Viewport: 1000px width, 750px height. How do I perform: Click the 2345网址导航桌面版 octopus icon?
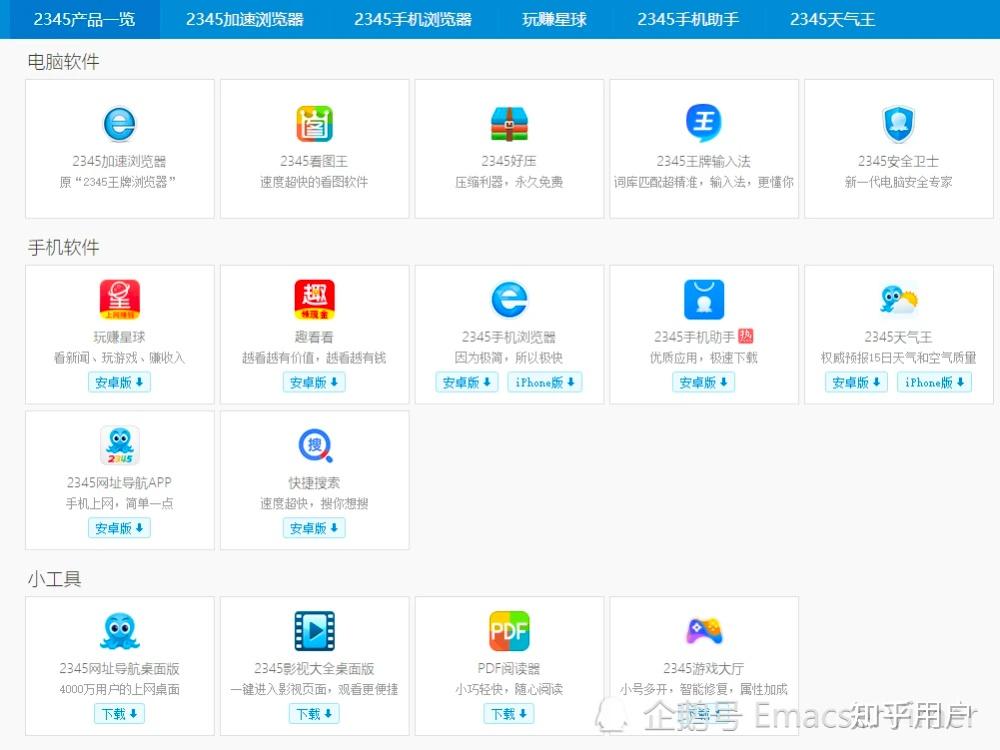coord(120,631)
